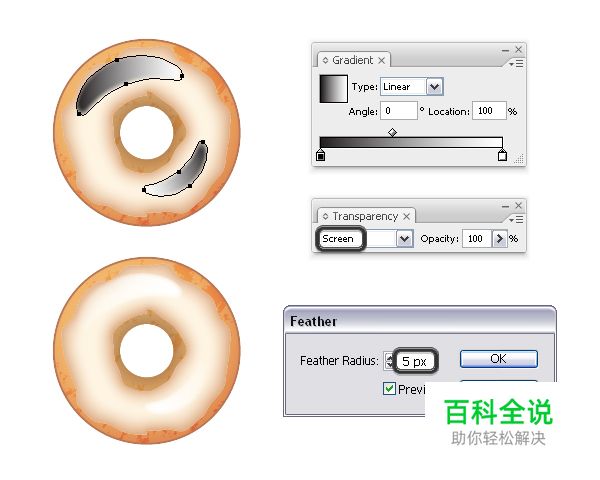
Task: Click OK in the Feather dialog
Action: (499, 359)
